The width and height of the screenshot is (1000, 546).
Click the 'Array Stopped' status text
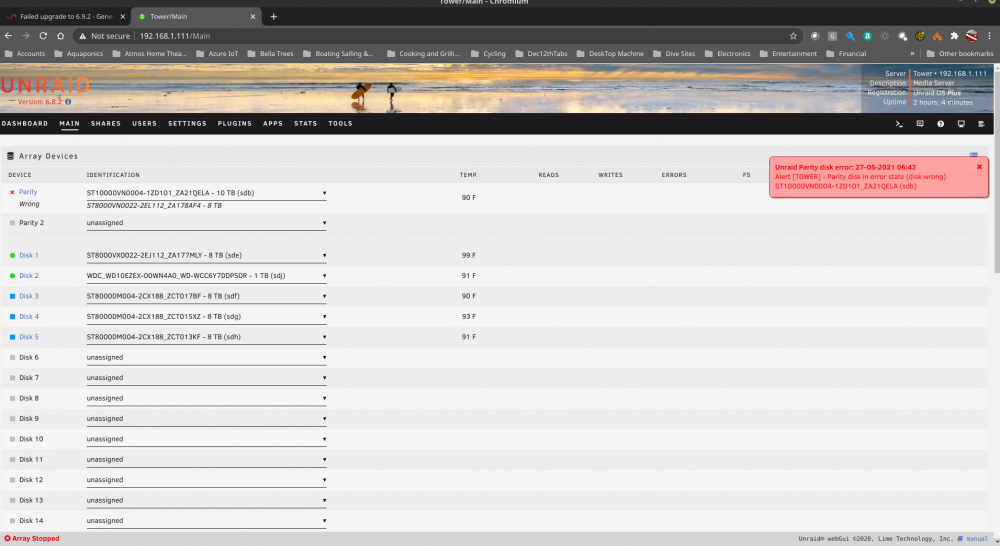pyautogui.click(x=36, y=539)
